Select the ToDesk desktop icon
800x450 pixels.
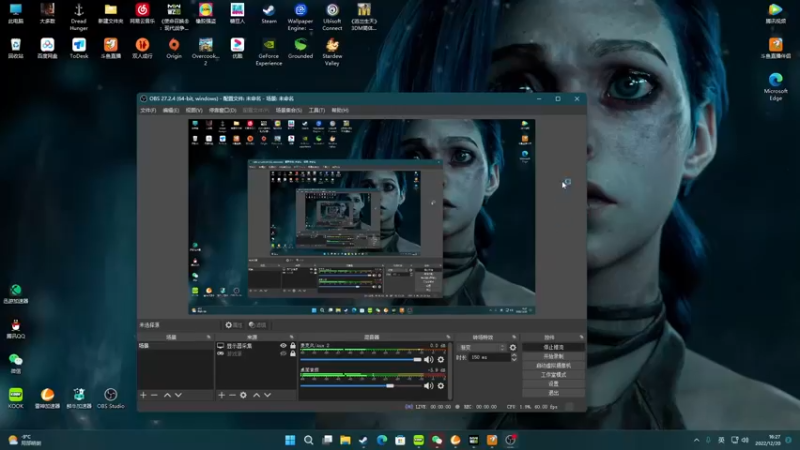click(79, 48)
